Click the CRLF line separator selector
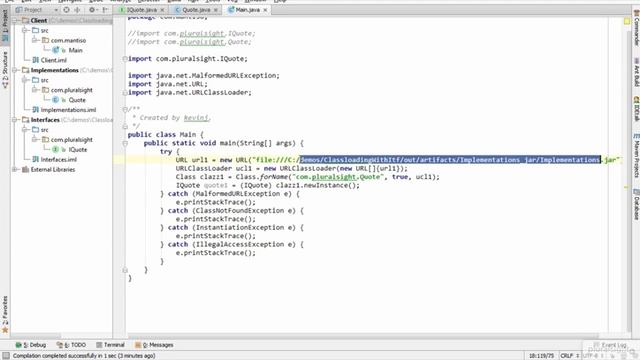The height and width of the screenshot is (360, 640). 569,356
